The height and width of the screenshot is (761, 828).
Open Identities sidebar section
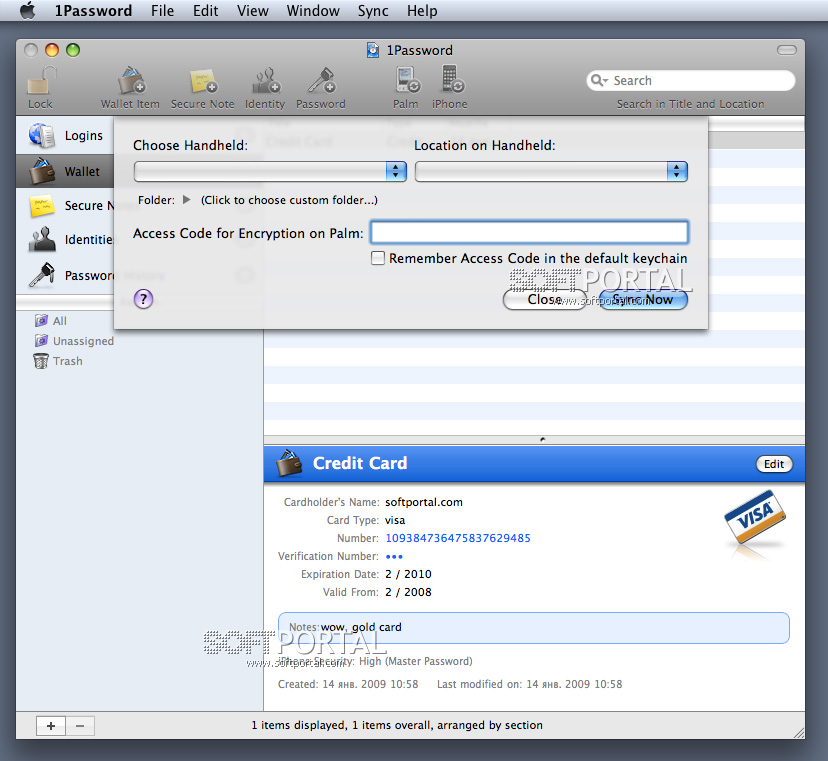click(x=65, y=240)
